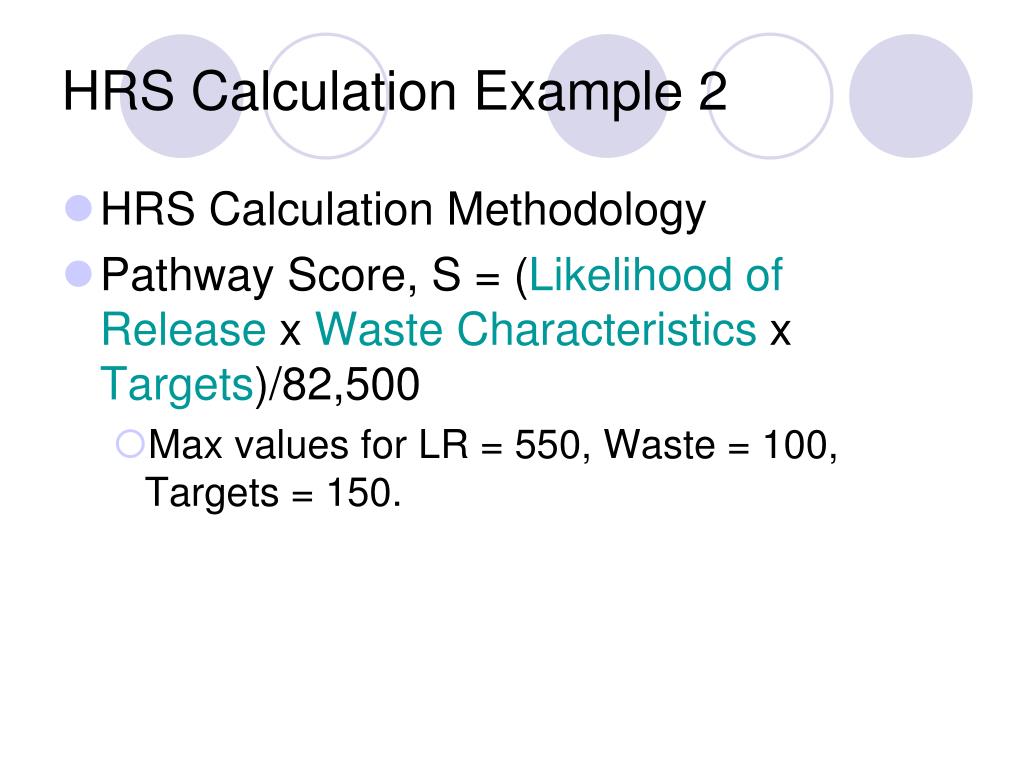The height and width of the screenshot is (768, 1024).
Task: Click the slide title HRS Calculation Example 2
Action: click(x=394, y=92)
